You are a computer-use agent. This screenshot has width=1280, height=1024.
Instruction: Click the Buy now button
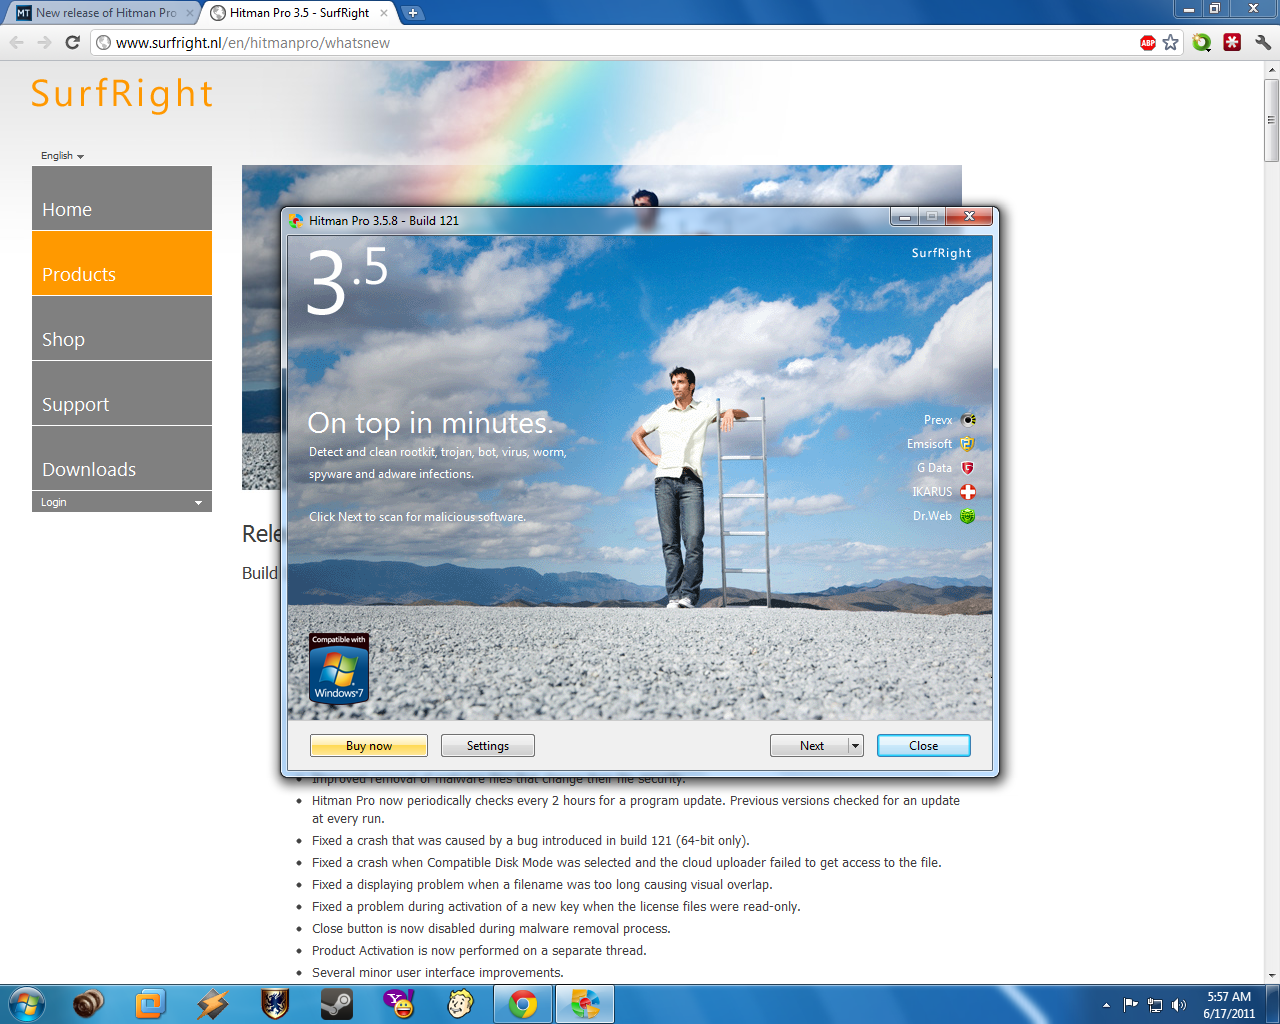point(369,746)
